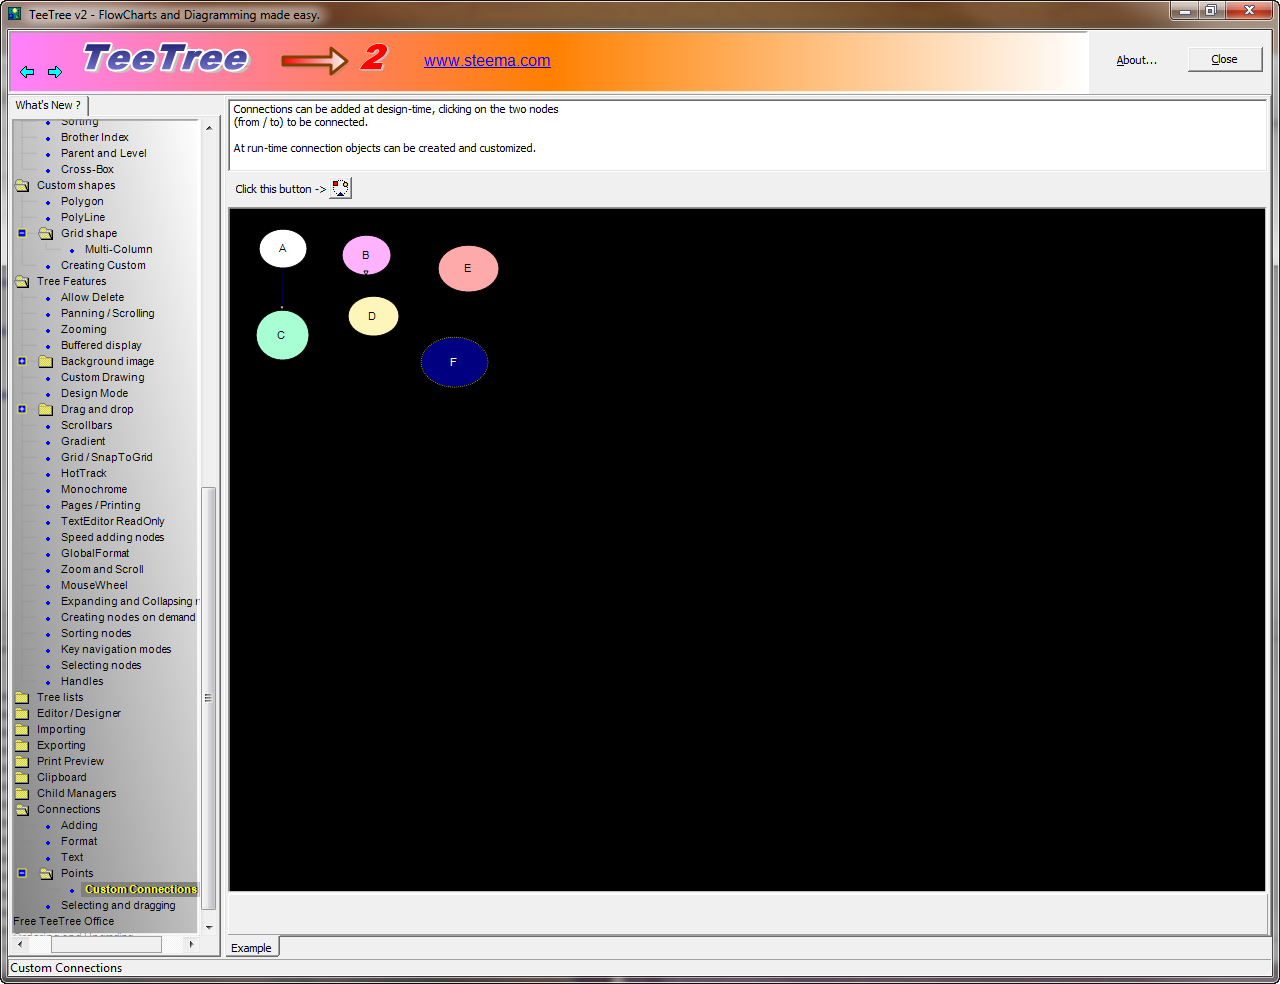
Task: Open the www.steema.com link
Action: (487, 60)
